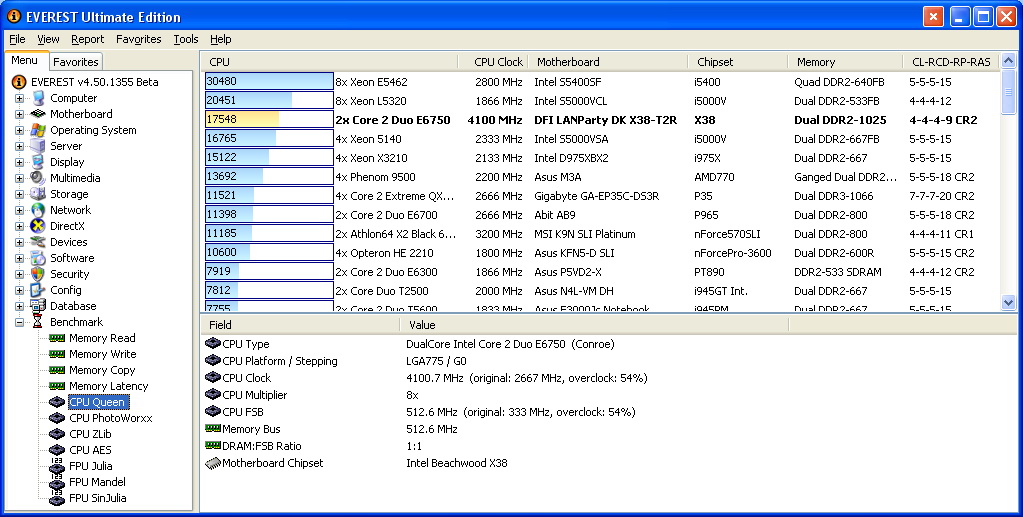The height and width of the screenshot is (517, 1023).
Task: Open the Favorites menu
Action: 138,39
